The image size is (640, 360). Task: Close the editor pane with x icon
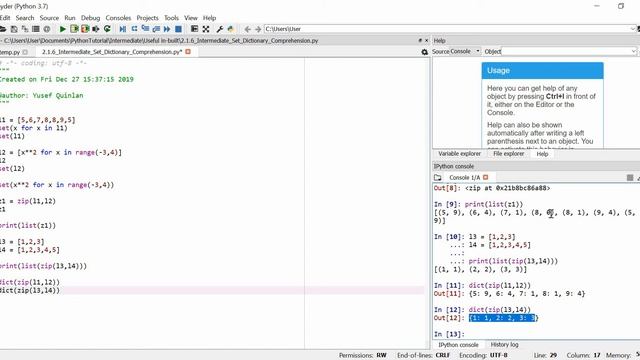click(427, 40)
